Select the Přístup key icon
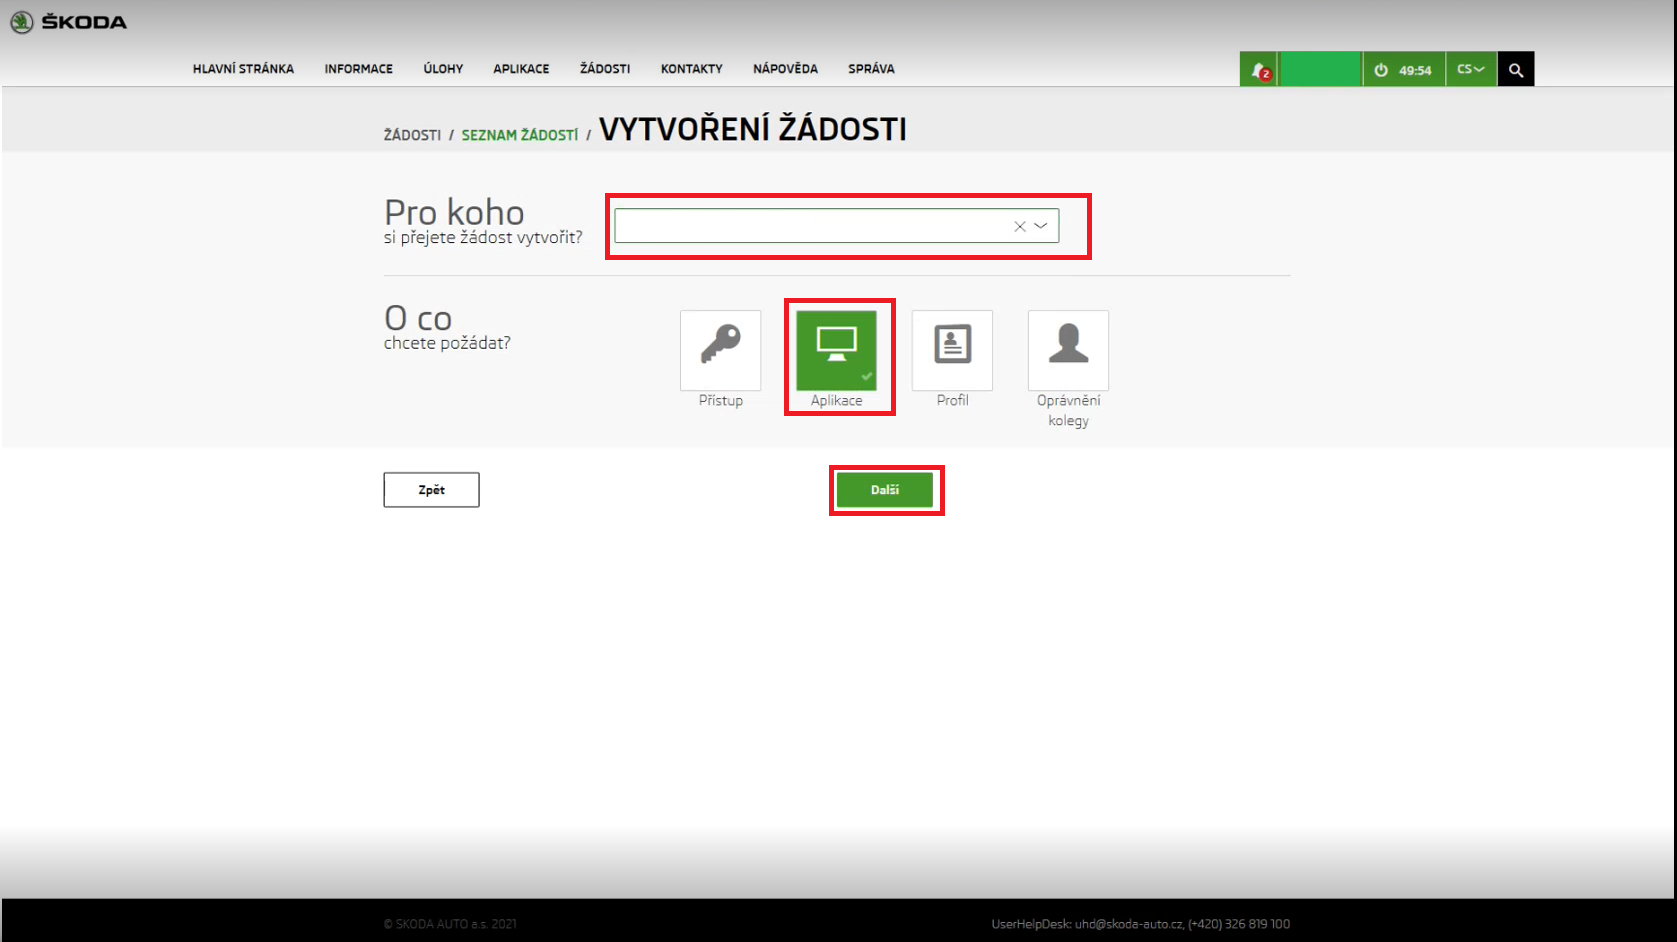 click(720, 350)
